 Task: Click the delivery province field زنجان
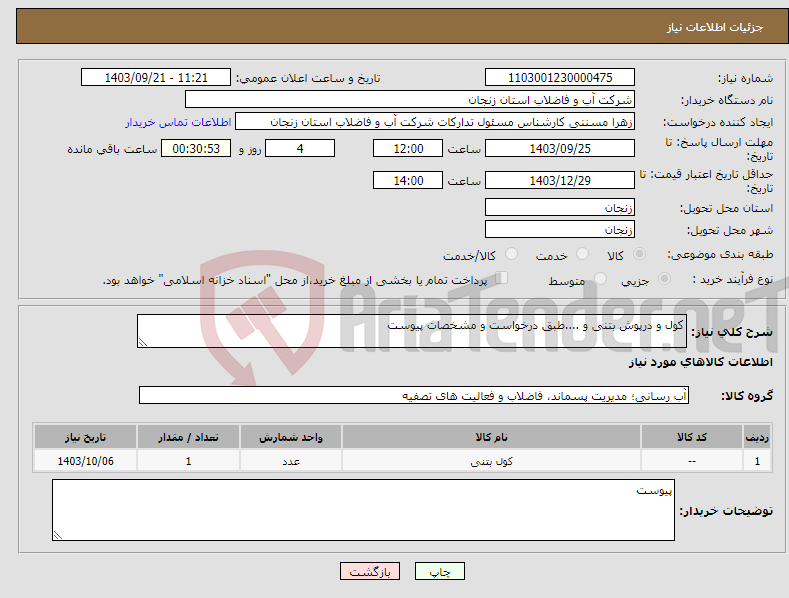pos(560,207)
